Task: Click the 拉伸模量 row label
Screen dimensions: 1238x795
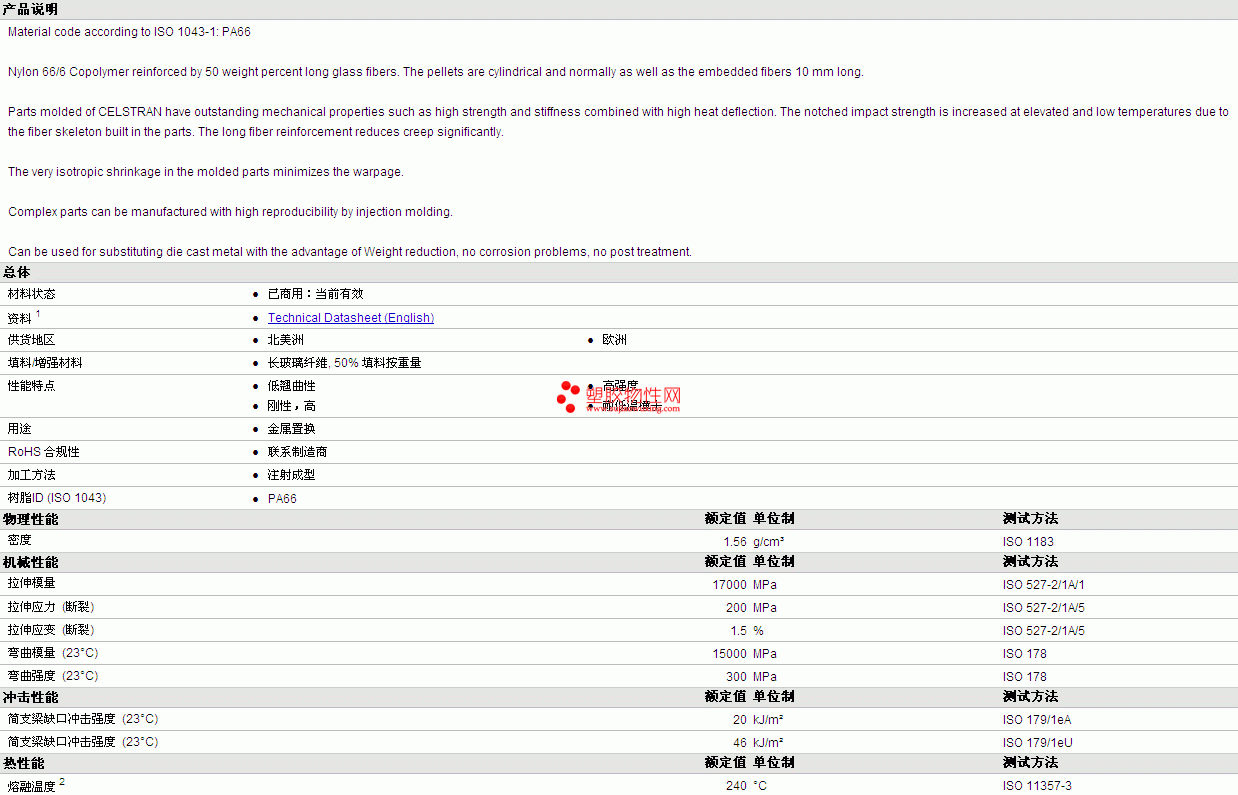Action: click(x=32, y=584)
